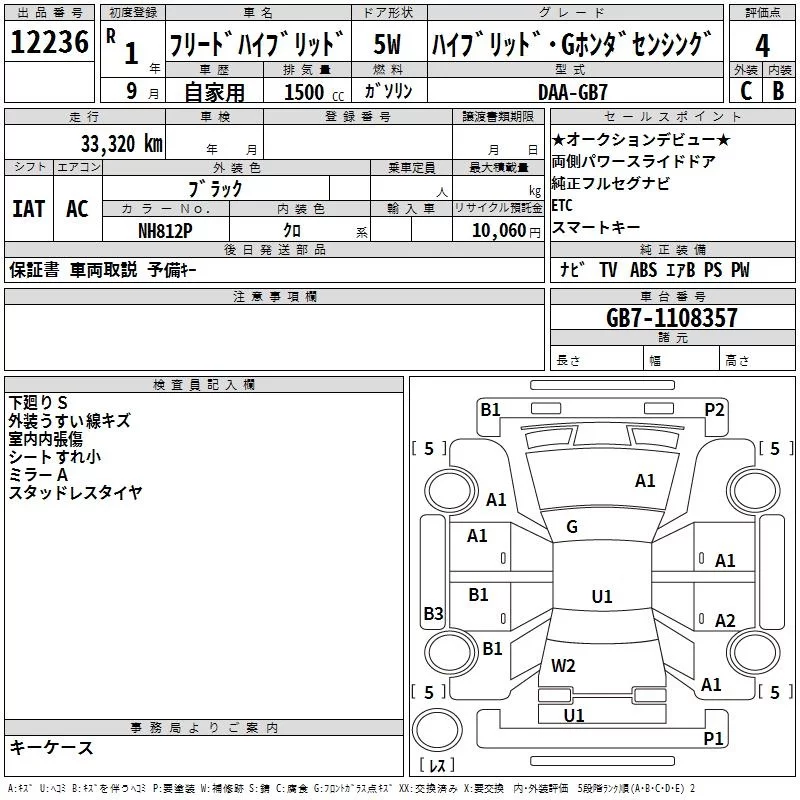
Task: Click the office notice キーケース
Action: [x=52, y=747]
